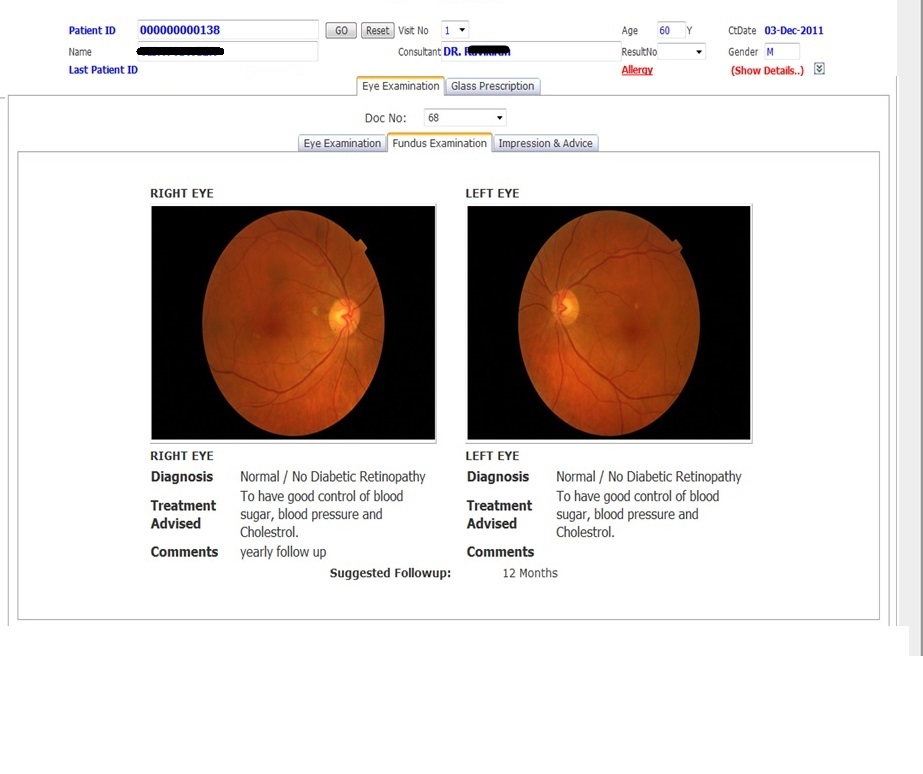Click the 'Suggested Followup:' label

[x=390, y=573]
